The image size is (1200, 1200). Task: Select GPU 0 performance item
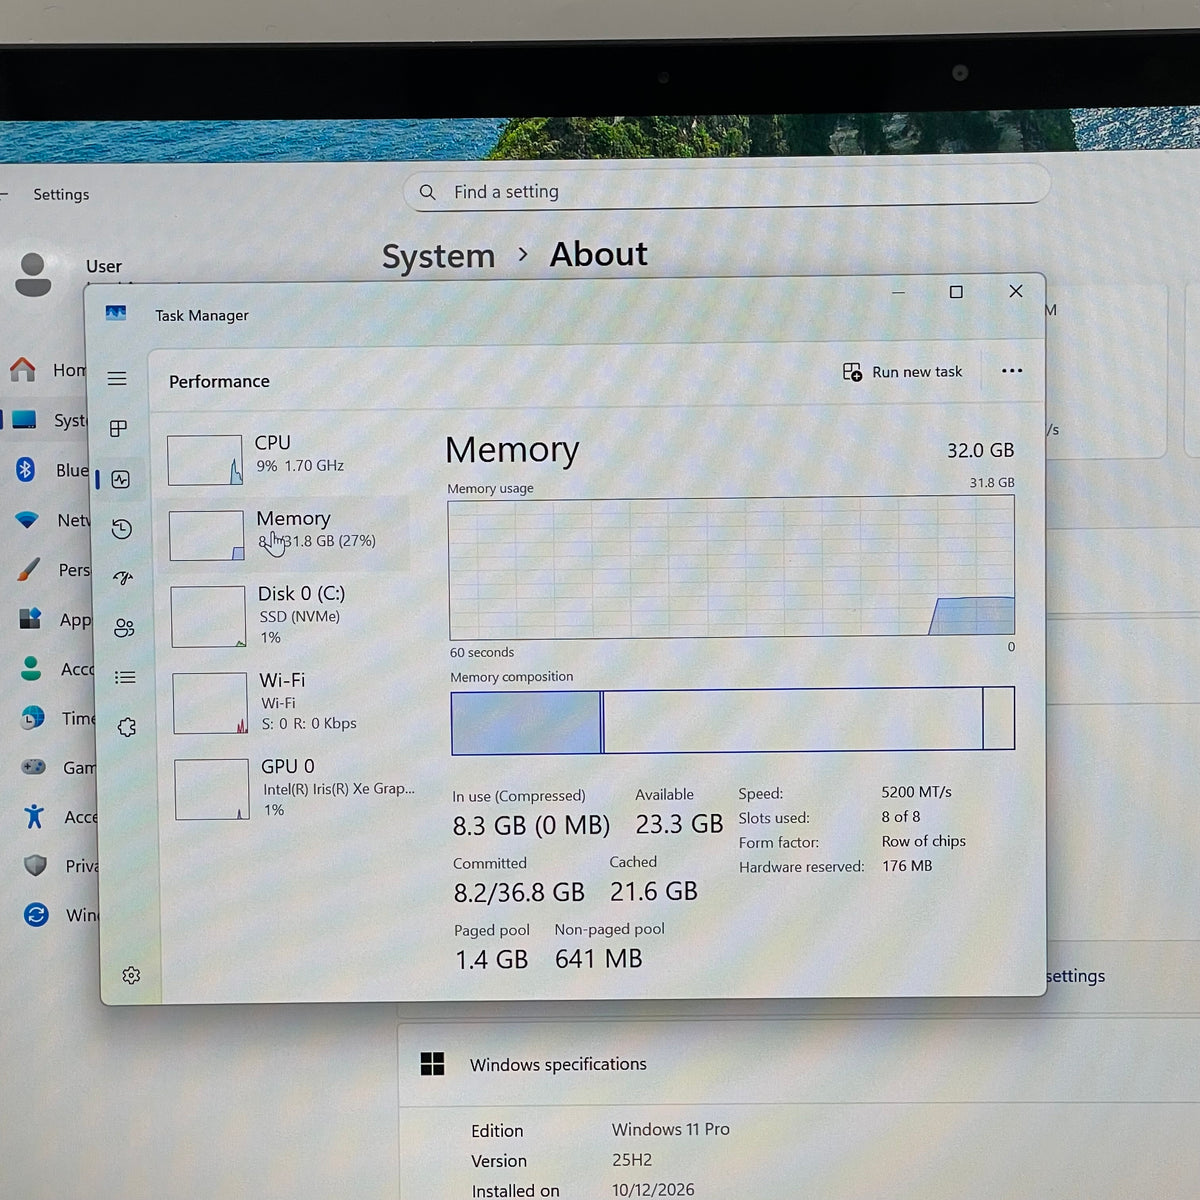(x=294, y=788)
